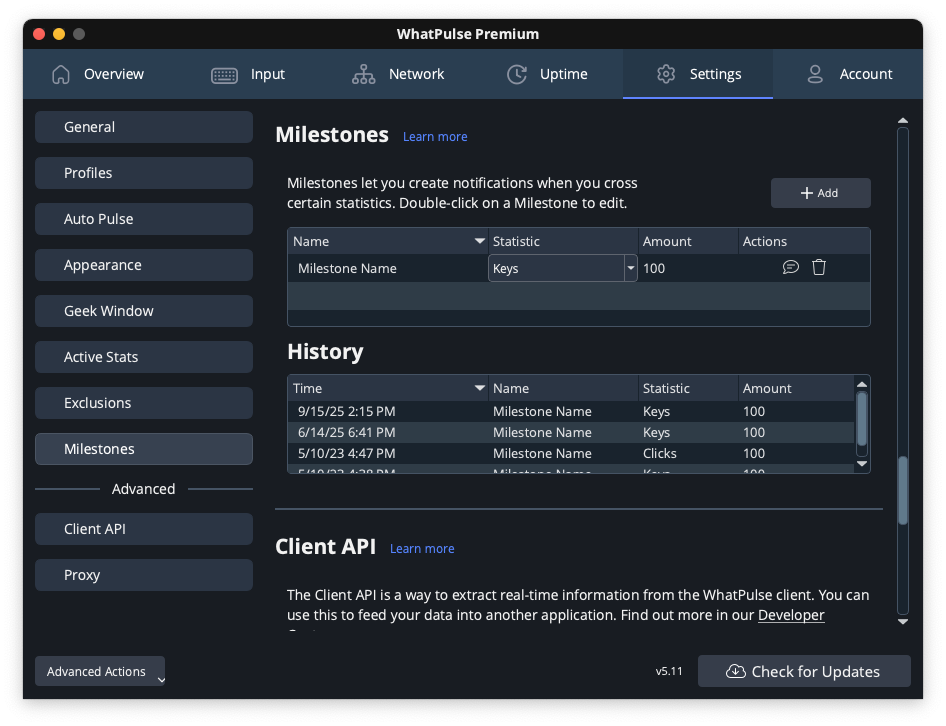Screen dimensions: 946x726
Task: Sort the History table by Time column arrow
Action: pyautogui.click(x=480, y=388)
